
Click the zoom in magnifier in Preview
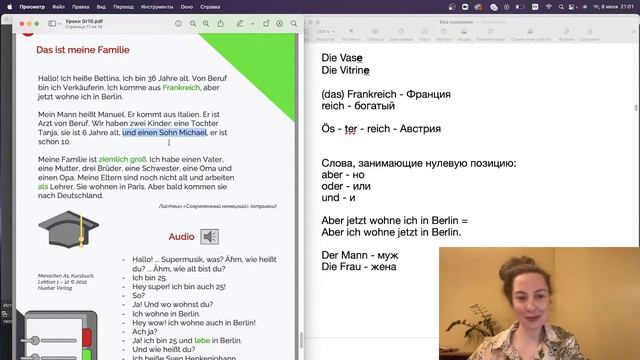206,24
